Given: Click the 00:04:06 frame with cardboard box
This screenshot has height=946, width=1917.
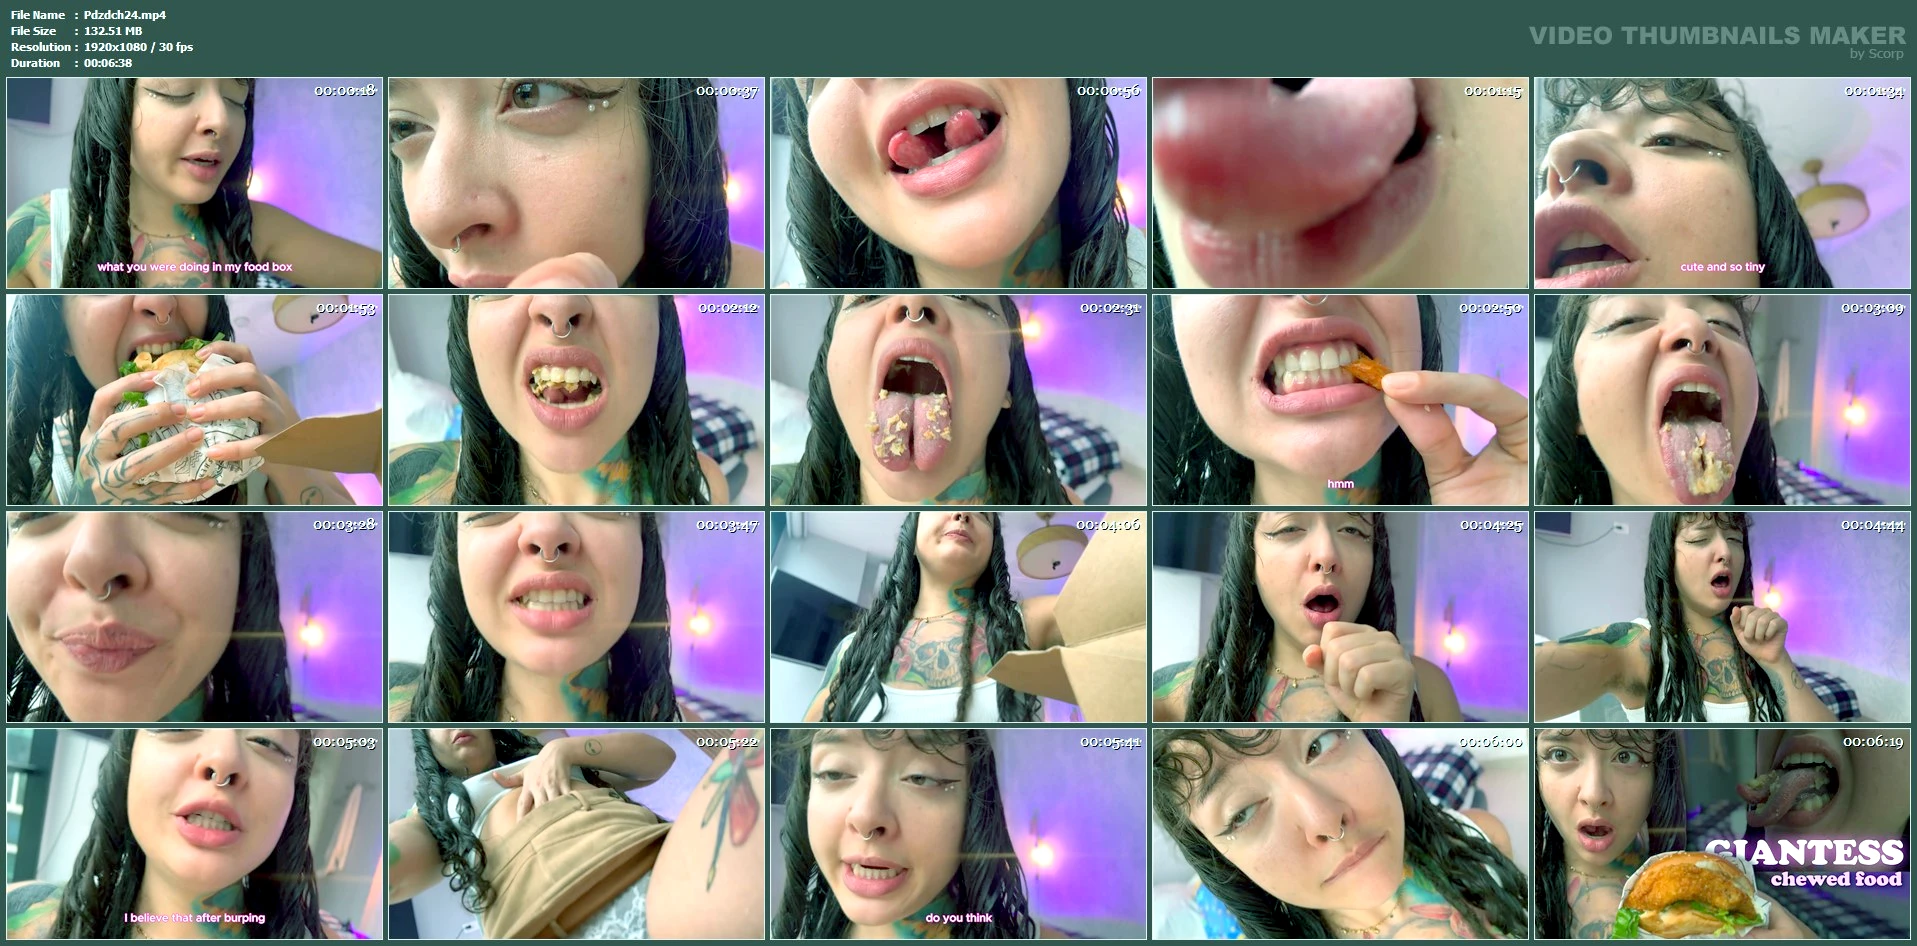Looking at the screenshot, I should [958, 617].
